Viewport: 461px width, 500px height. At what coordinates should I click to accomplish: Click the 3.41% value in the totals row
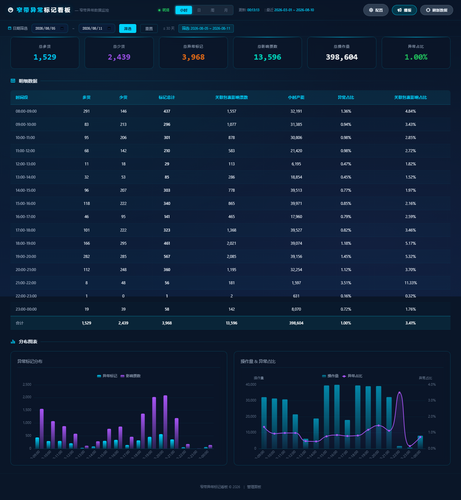click(x=410, y=323)
